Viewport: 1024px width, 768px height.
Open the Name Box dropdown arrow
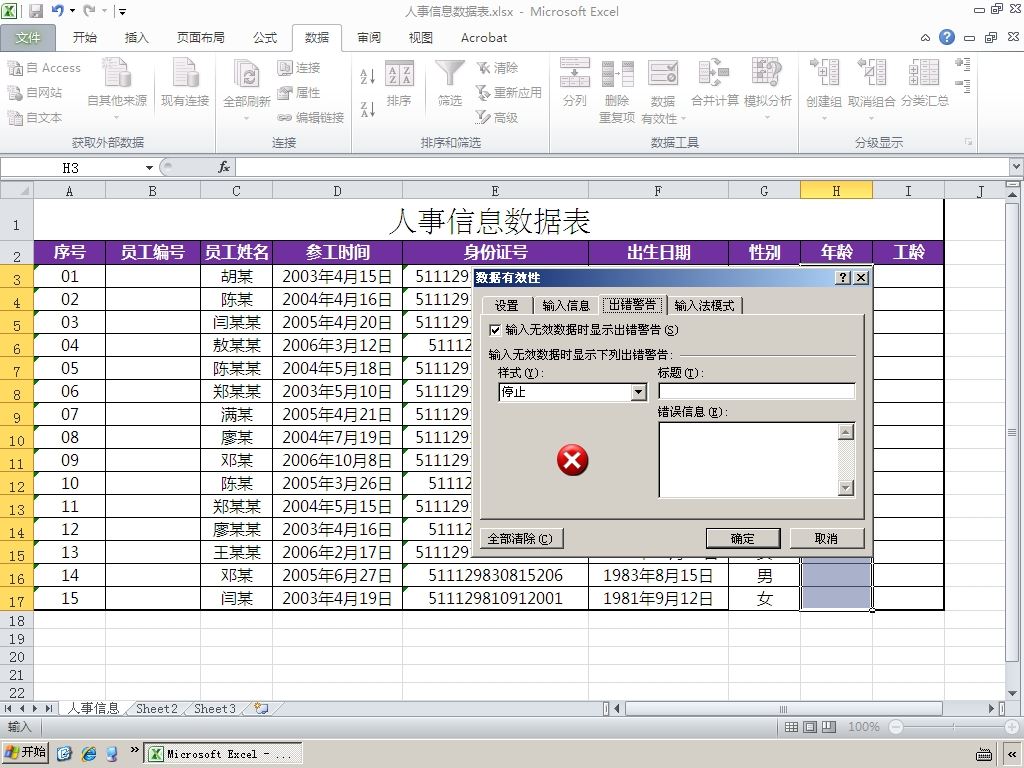pos(150,168)
